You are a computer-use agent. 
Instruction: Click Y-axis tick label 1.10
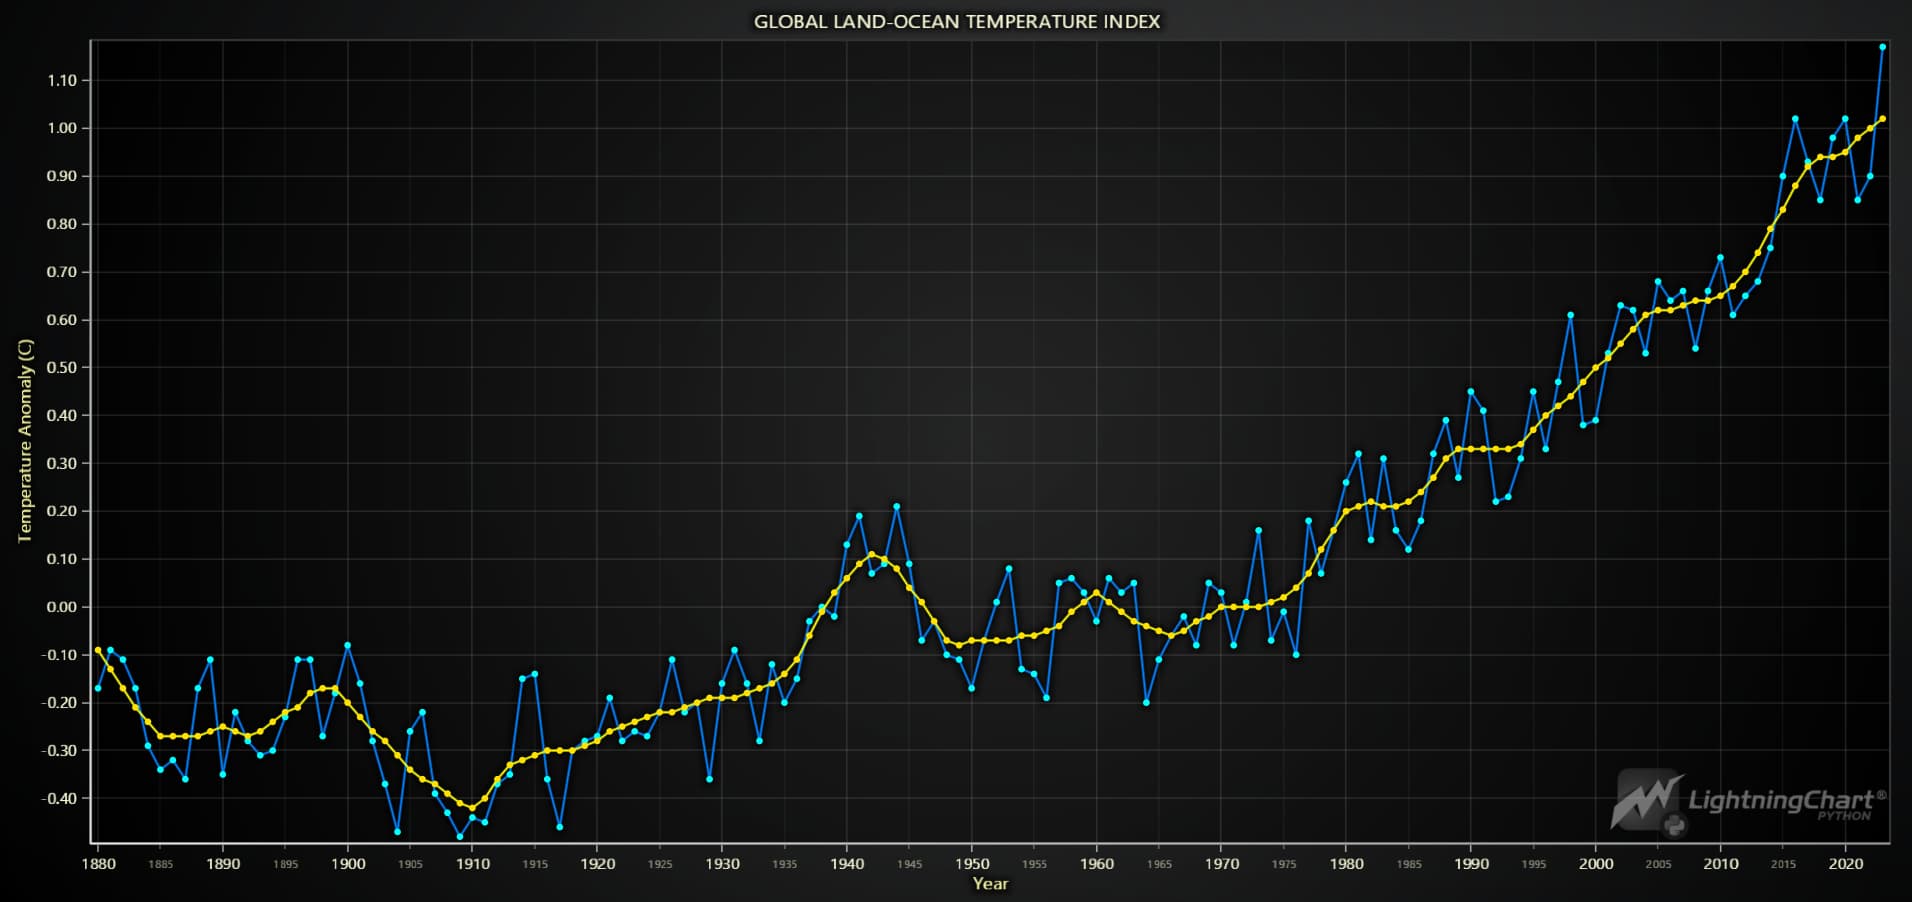pyautogui.click(x=62, y=81)
